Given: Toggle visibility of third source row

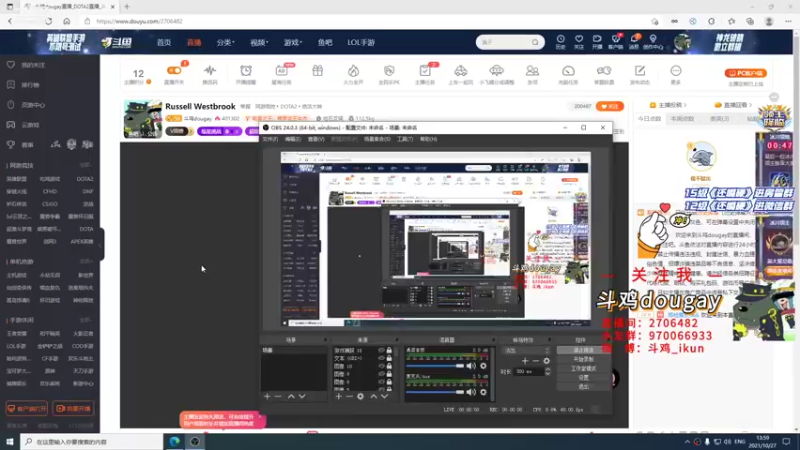Looking at the screenshot, I should click(381, 366).
